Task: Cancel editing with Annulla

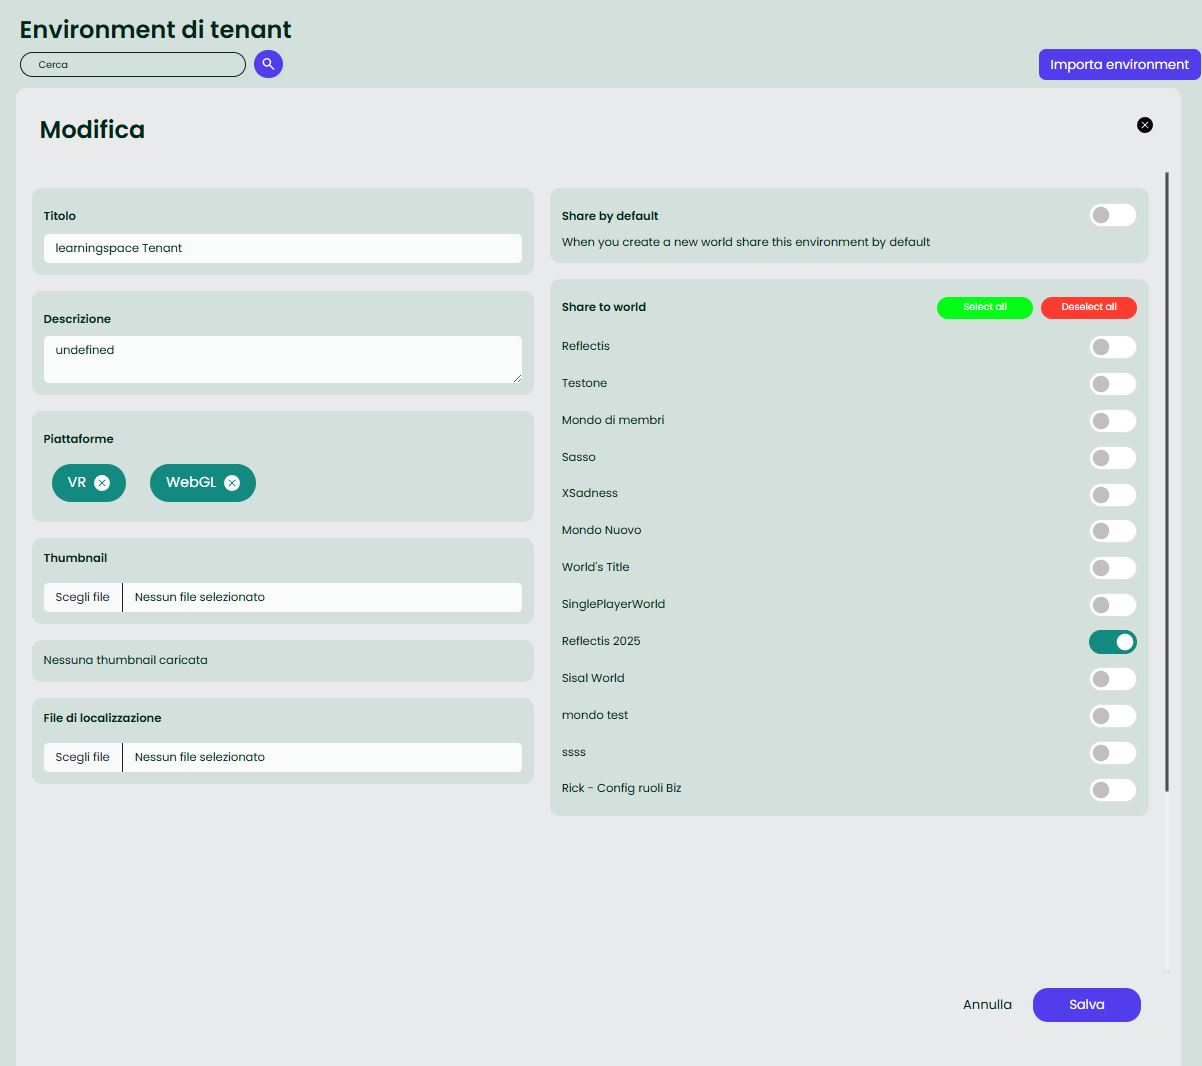Action: tap(987, 1005)
